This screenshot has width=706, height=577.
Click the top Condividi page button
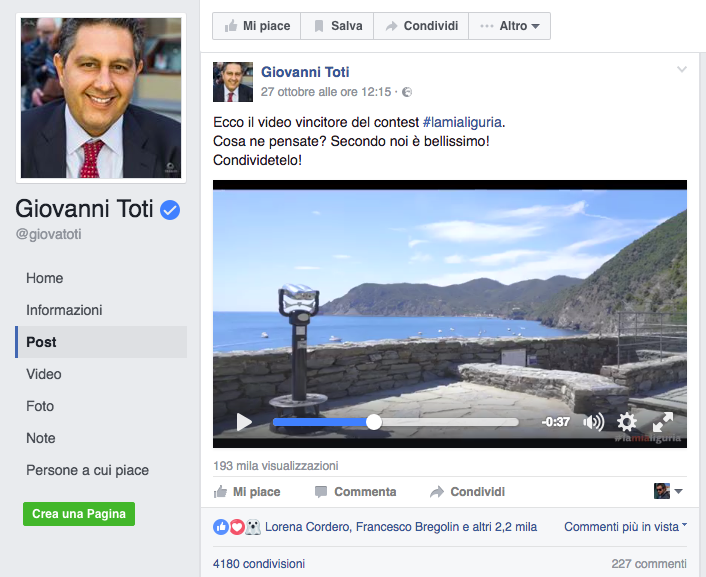point(421,26)
